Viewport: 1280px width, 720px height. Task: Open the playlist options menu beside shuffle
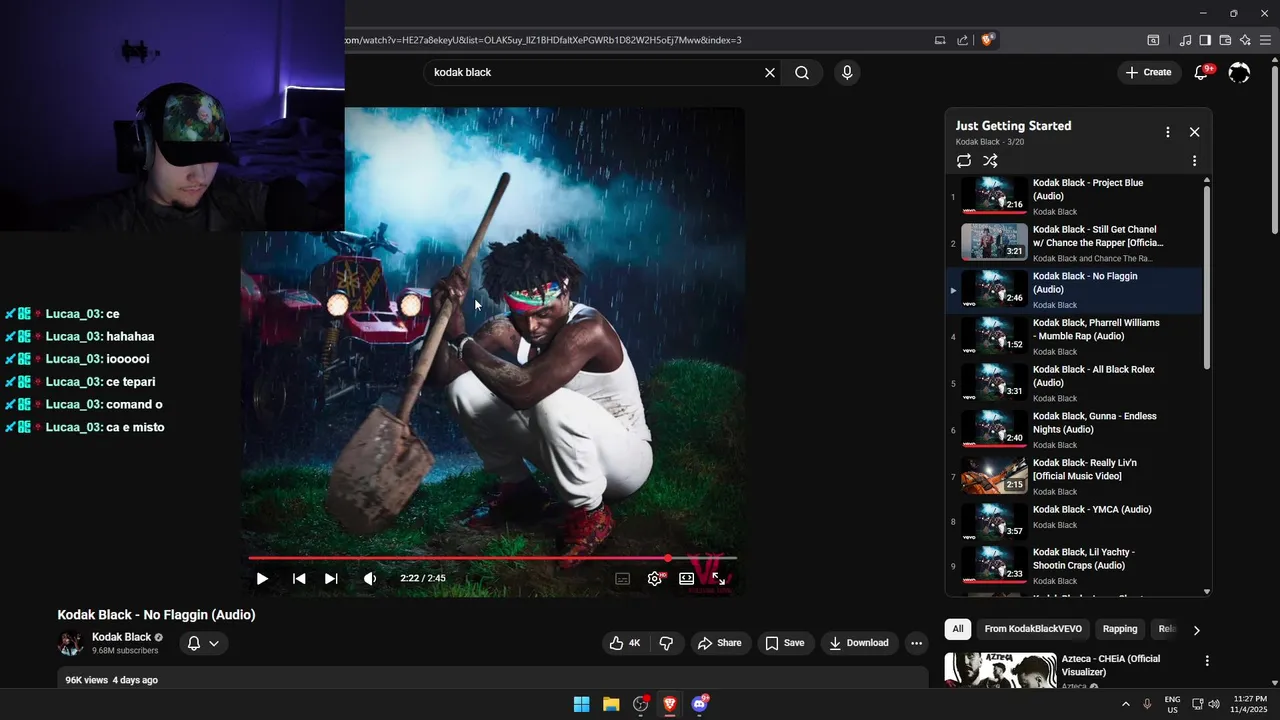click(1194, 160)
